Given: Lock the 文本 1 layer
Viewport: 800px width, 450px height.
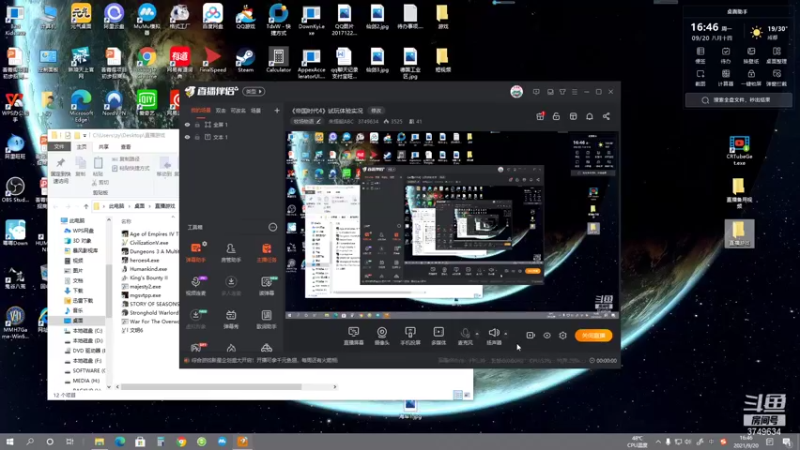Looking at the screenshot, I should click(197, 137).
